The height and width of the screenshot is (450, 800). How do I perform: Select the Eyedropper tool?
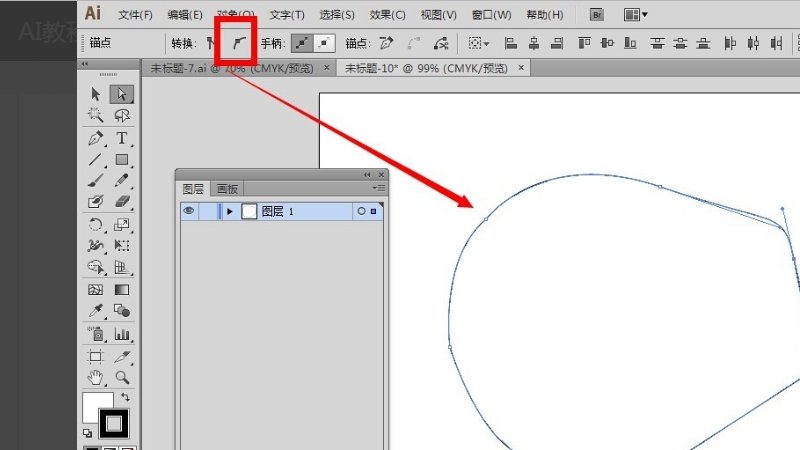click(x=95, y=311)
